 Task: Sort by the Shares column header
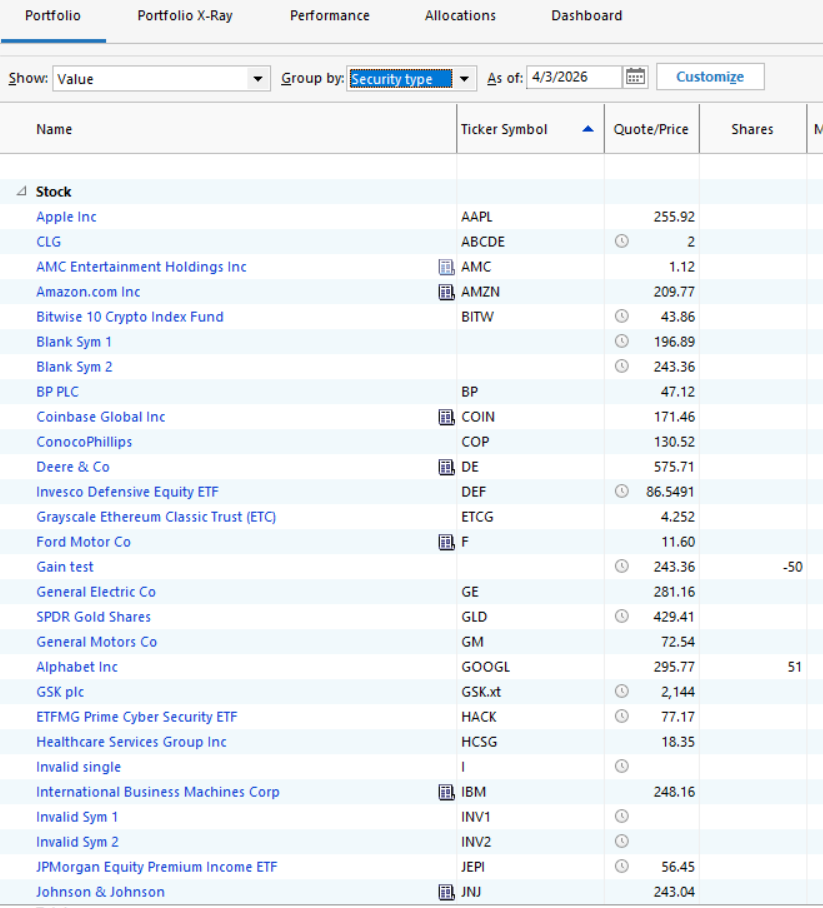coord(752,129)
